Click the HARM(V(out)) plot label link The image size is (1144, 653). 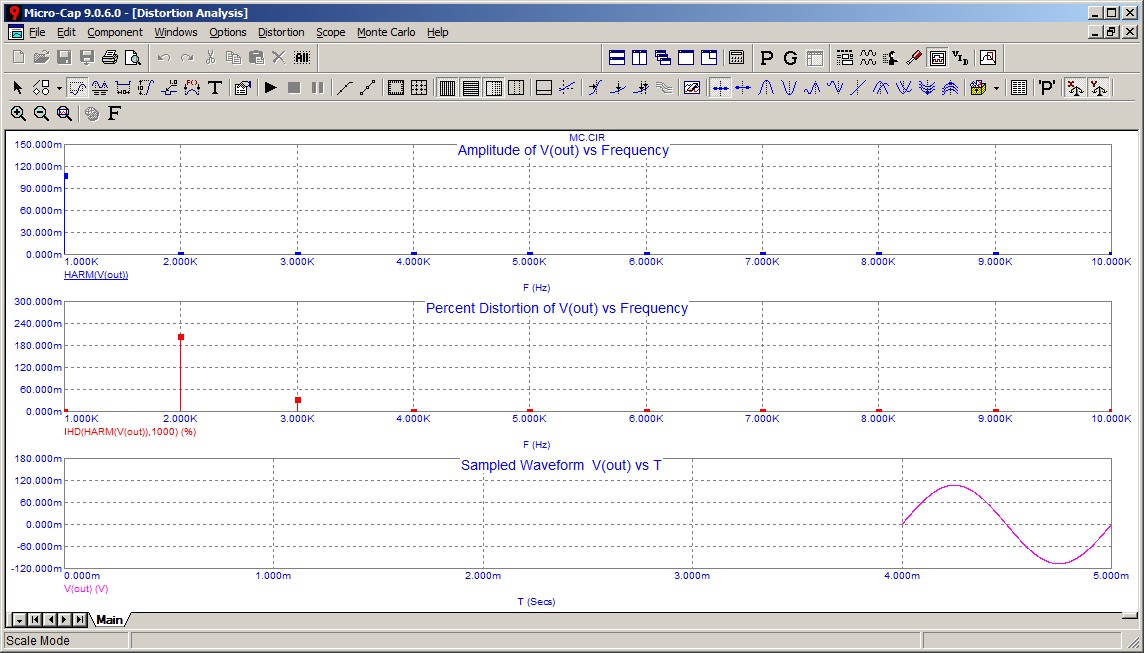[96, 274]
